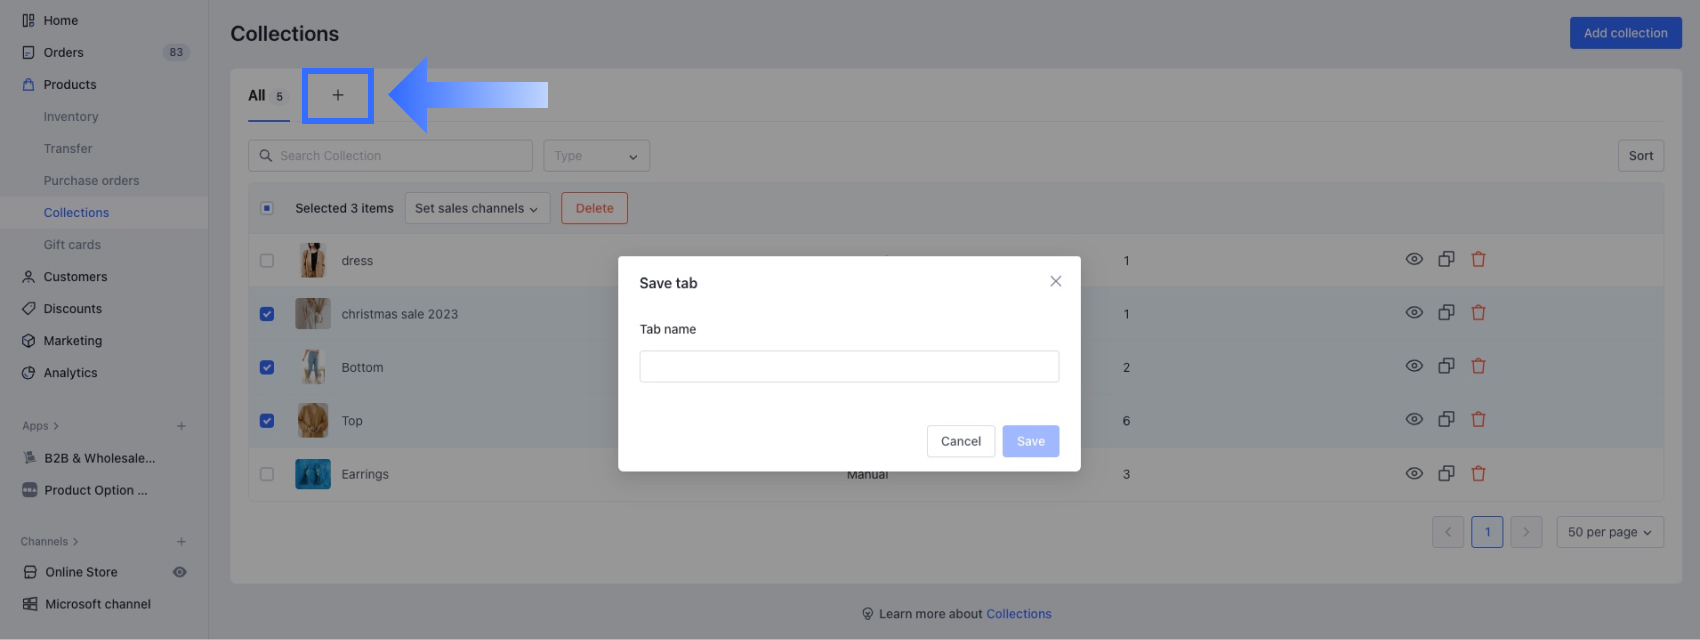The image size is (1700, 640).
Task: Expand Set sales channels dropdown
Action: click(x=477, y=208)
